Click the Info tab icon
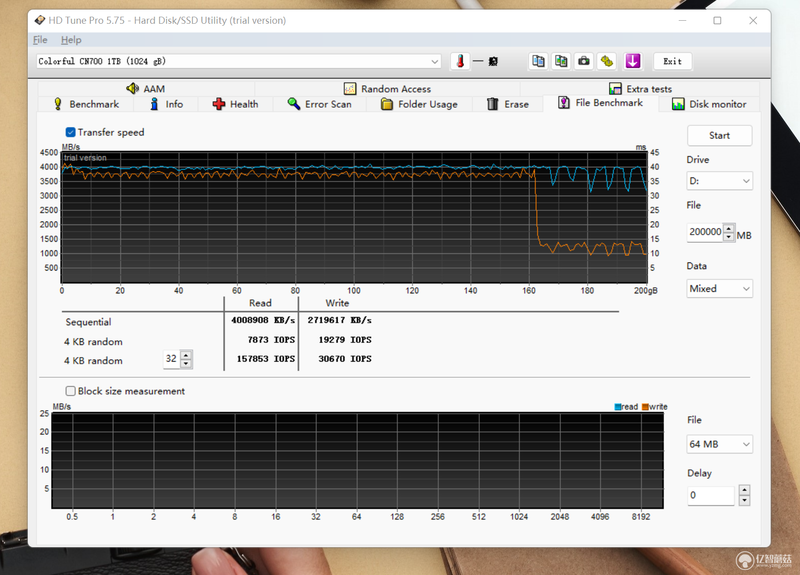This screenshot has width=800, height=575. coord(154,104)
